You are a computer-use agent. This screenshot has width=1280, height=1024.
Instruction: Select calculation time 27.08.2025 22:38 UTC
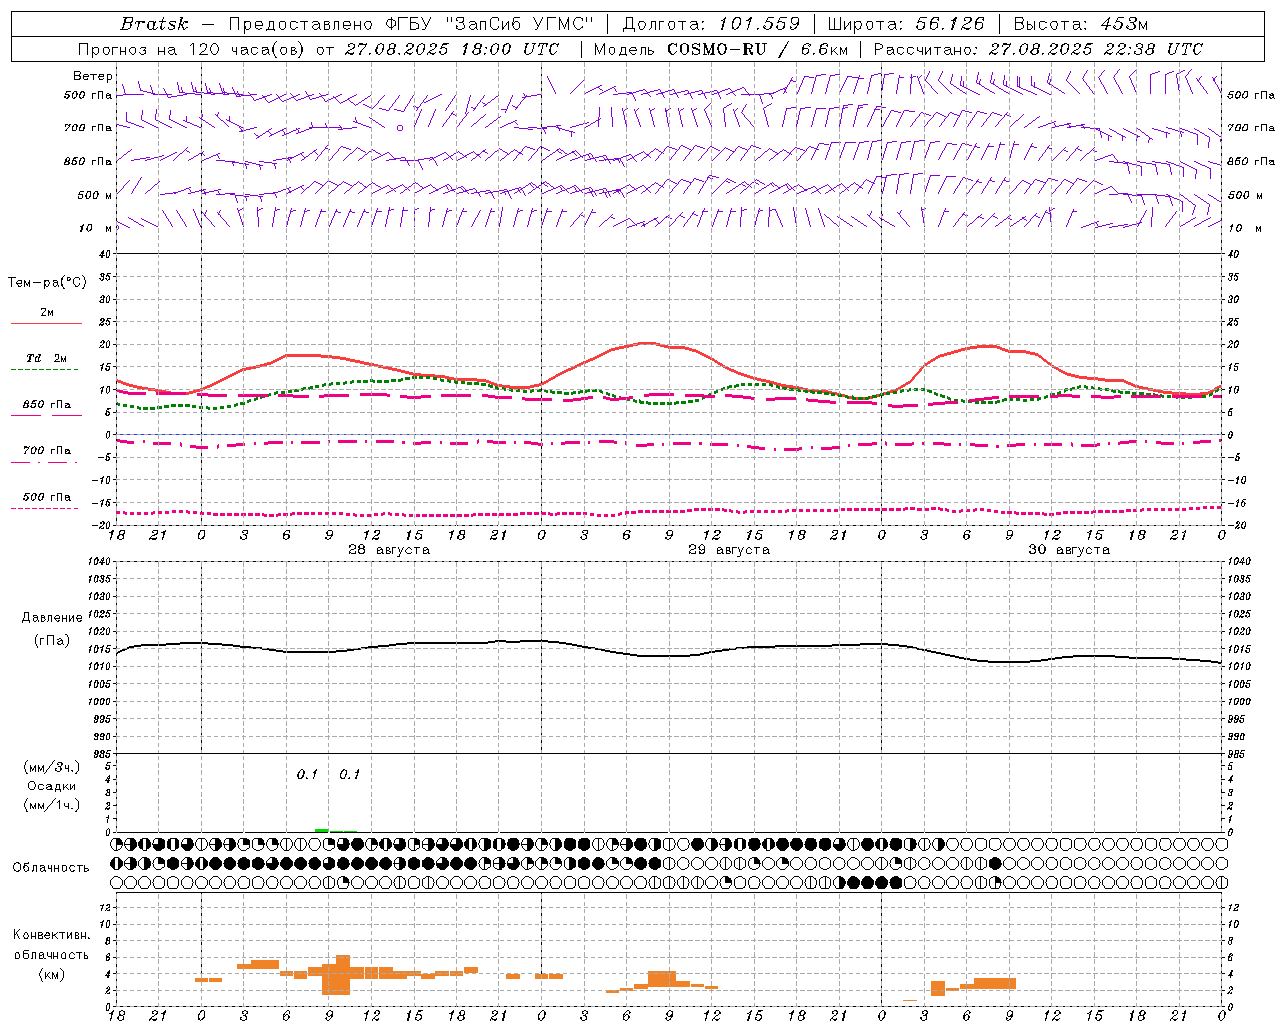tap(1095, 49)
